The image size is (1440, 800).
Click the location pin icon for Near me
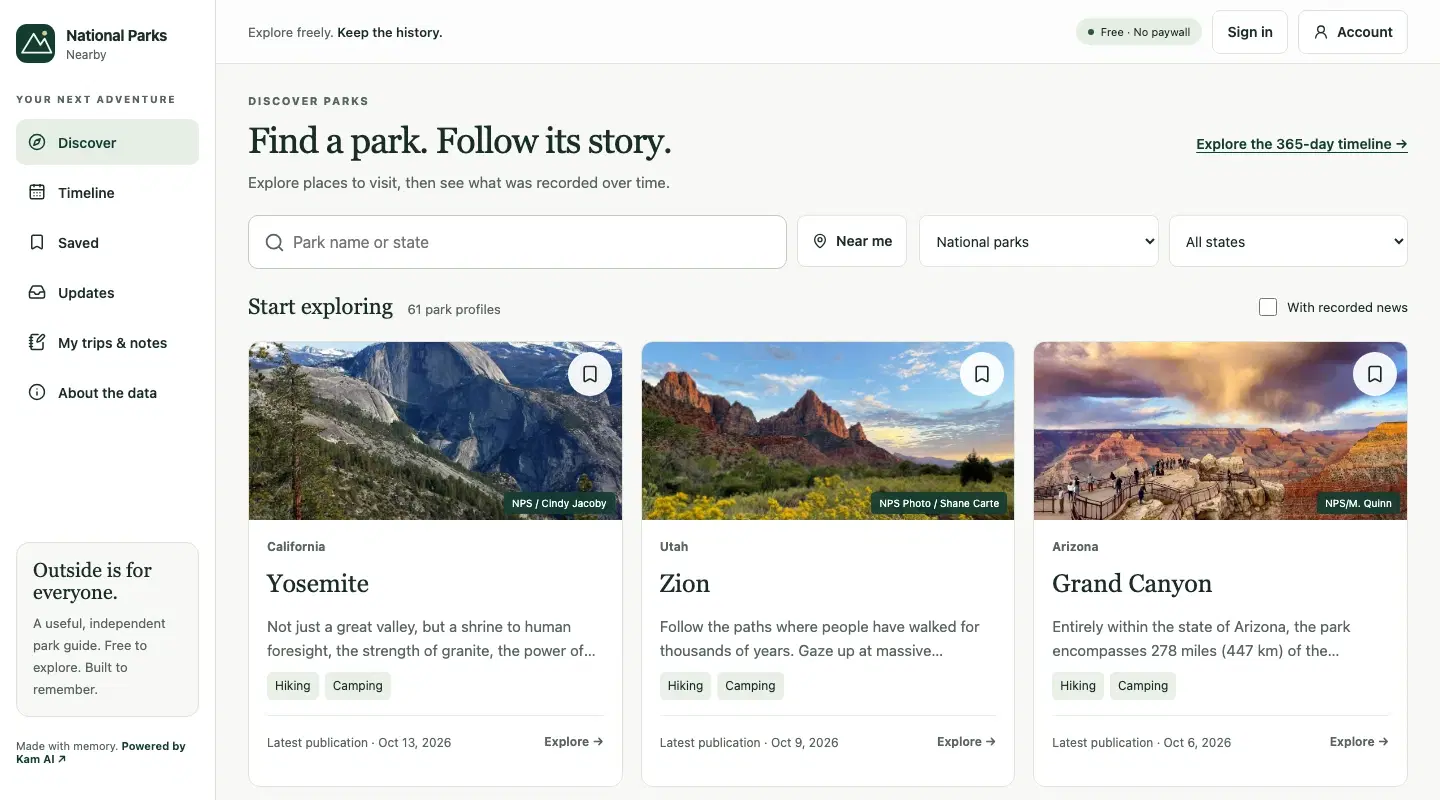point(820,241)
